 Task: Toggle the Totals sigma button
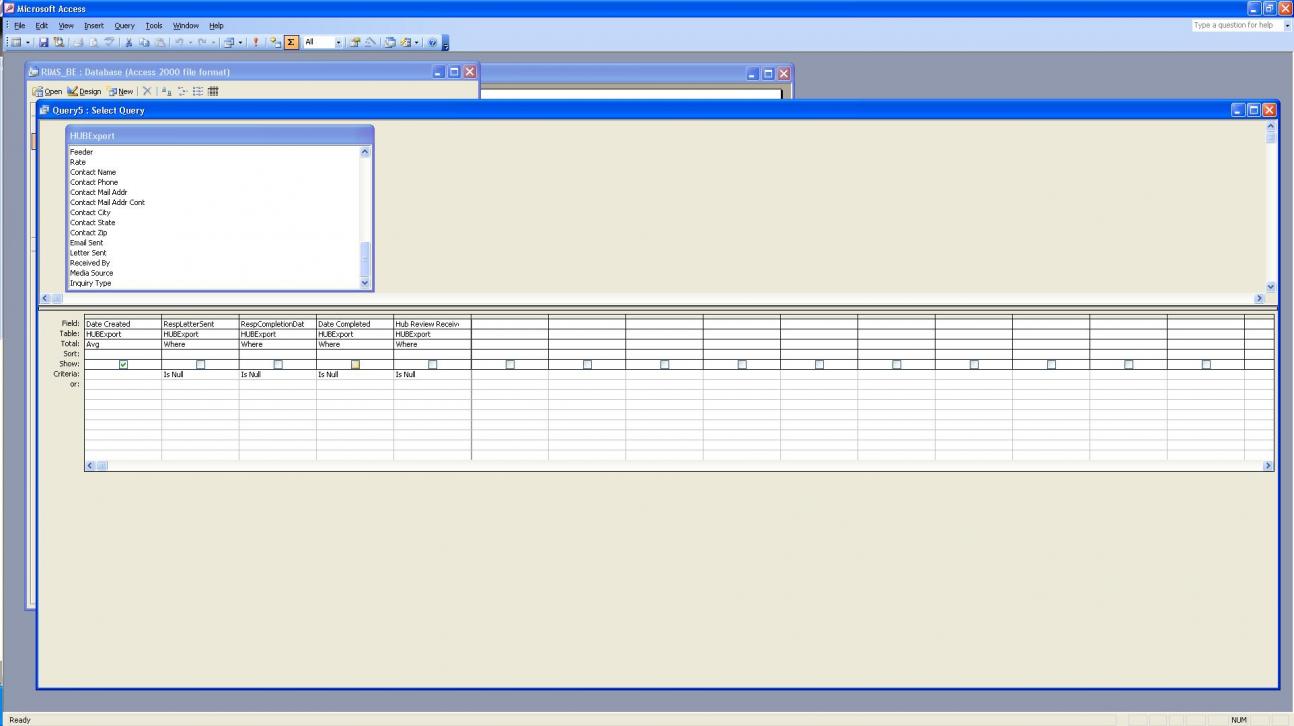291,43
